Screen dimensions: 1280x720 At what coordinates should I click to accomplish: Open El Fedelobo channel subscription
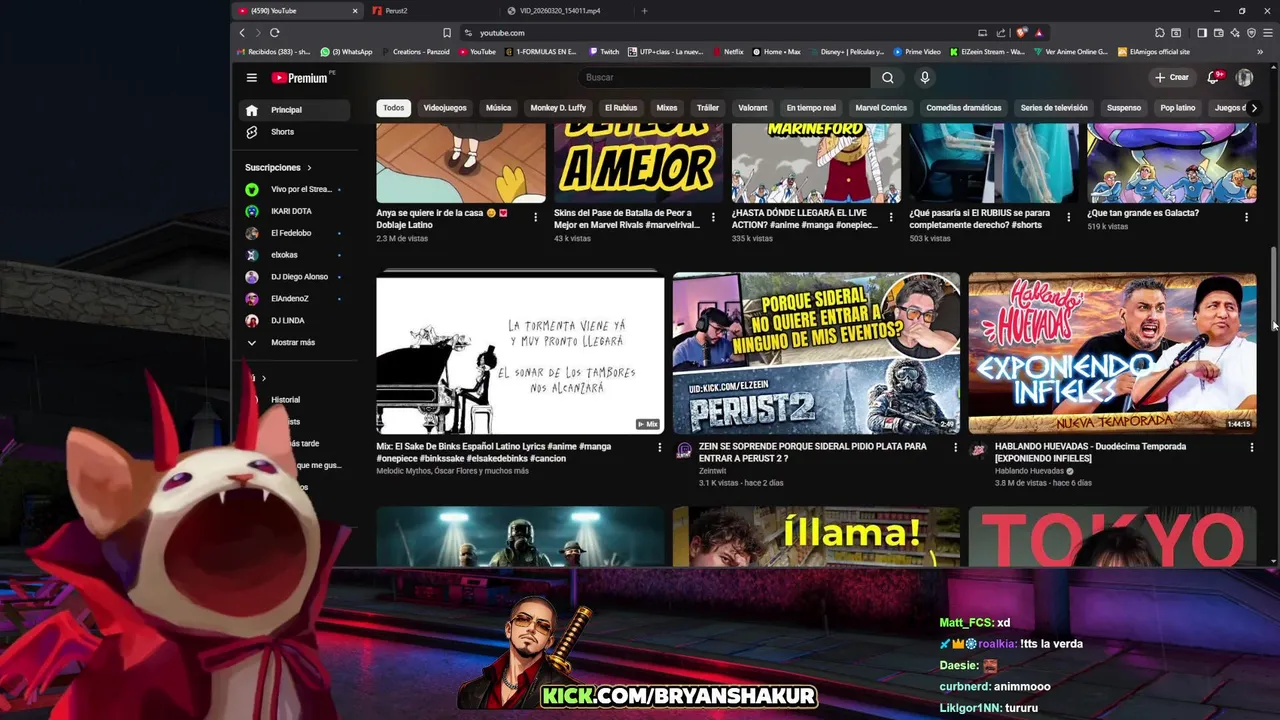point(294,233)
